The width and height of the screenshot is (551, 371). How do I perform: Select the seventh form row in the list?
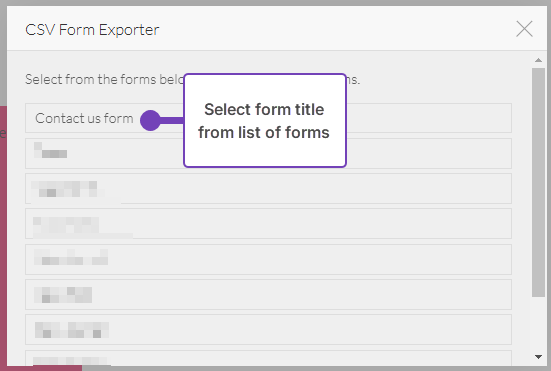coord(268,330)
